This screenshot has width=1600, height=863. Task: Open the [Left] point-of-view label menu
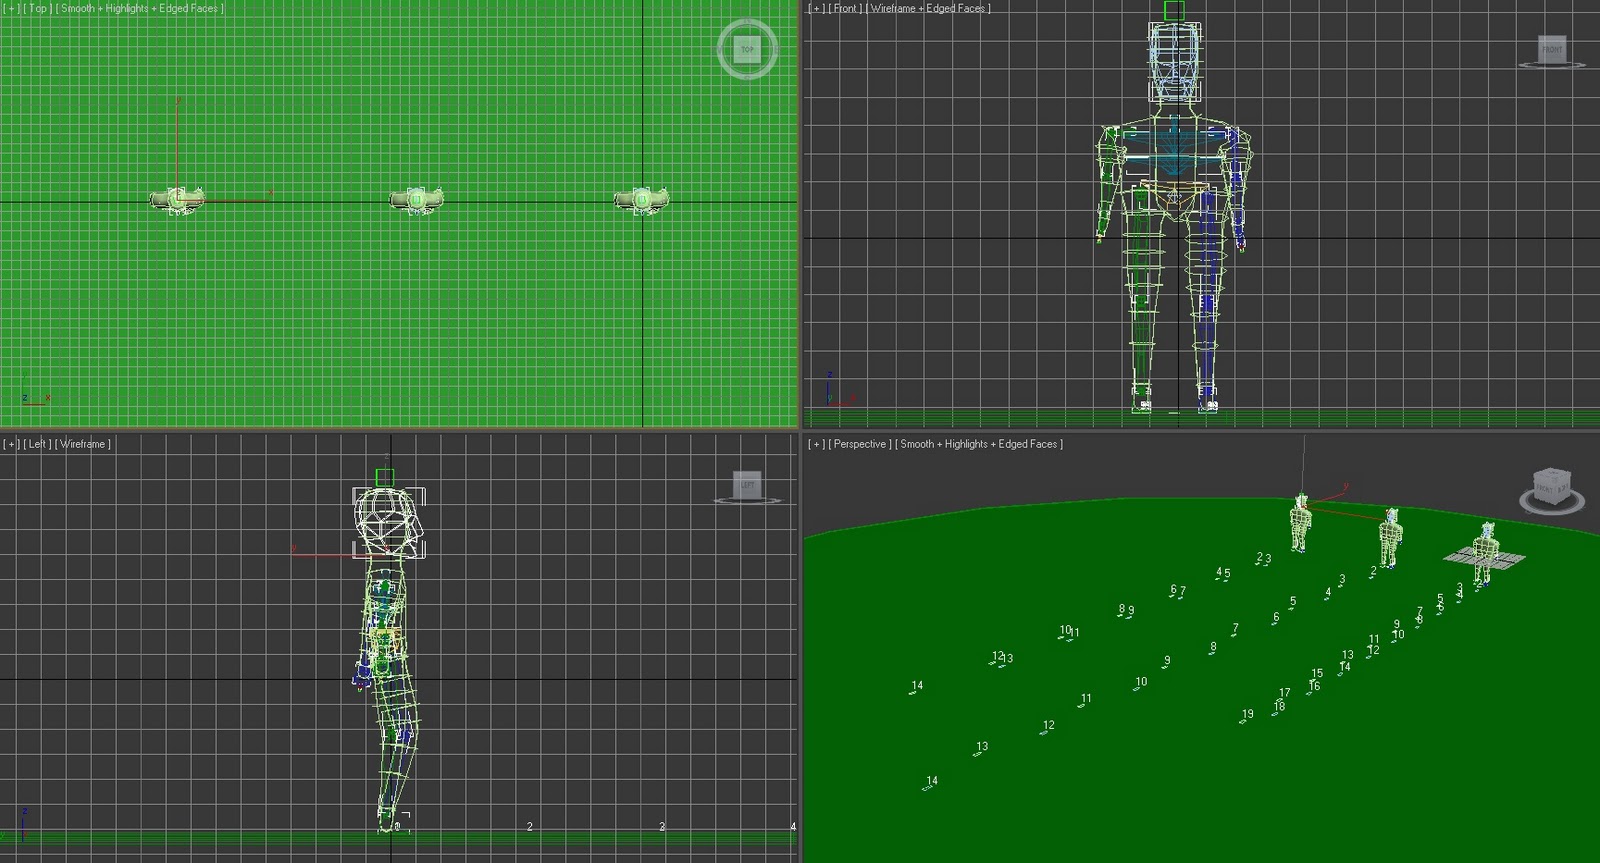click(x=38, y=444)
